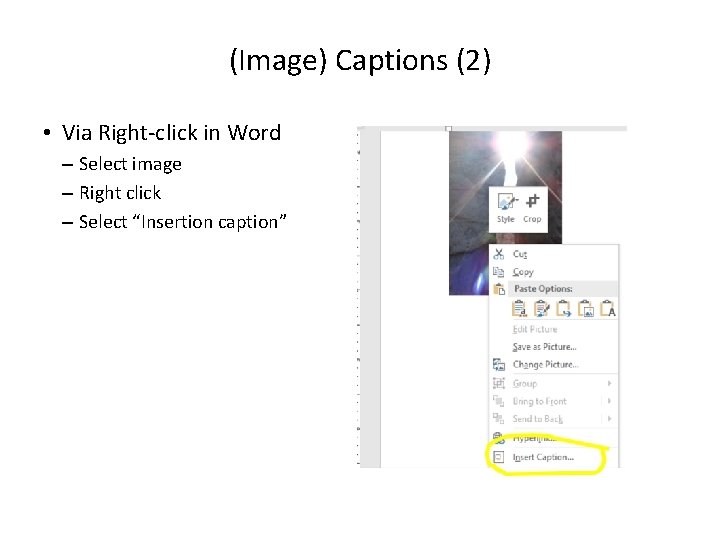Click the Change Picture icon

499,365
